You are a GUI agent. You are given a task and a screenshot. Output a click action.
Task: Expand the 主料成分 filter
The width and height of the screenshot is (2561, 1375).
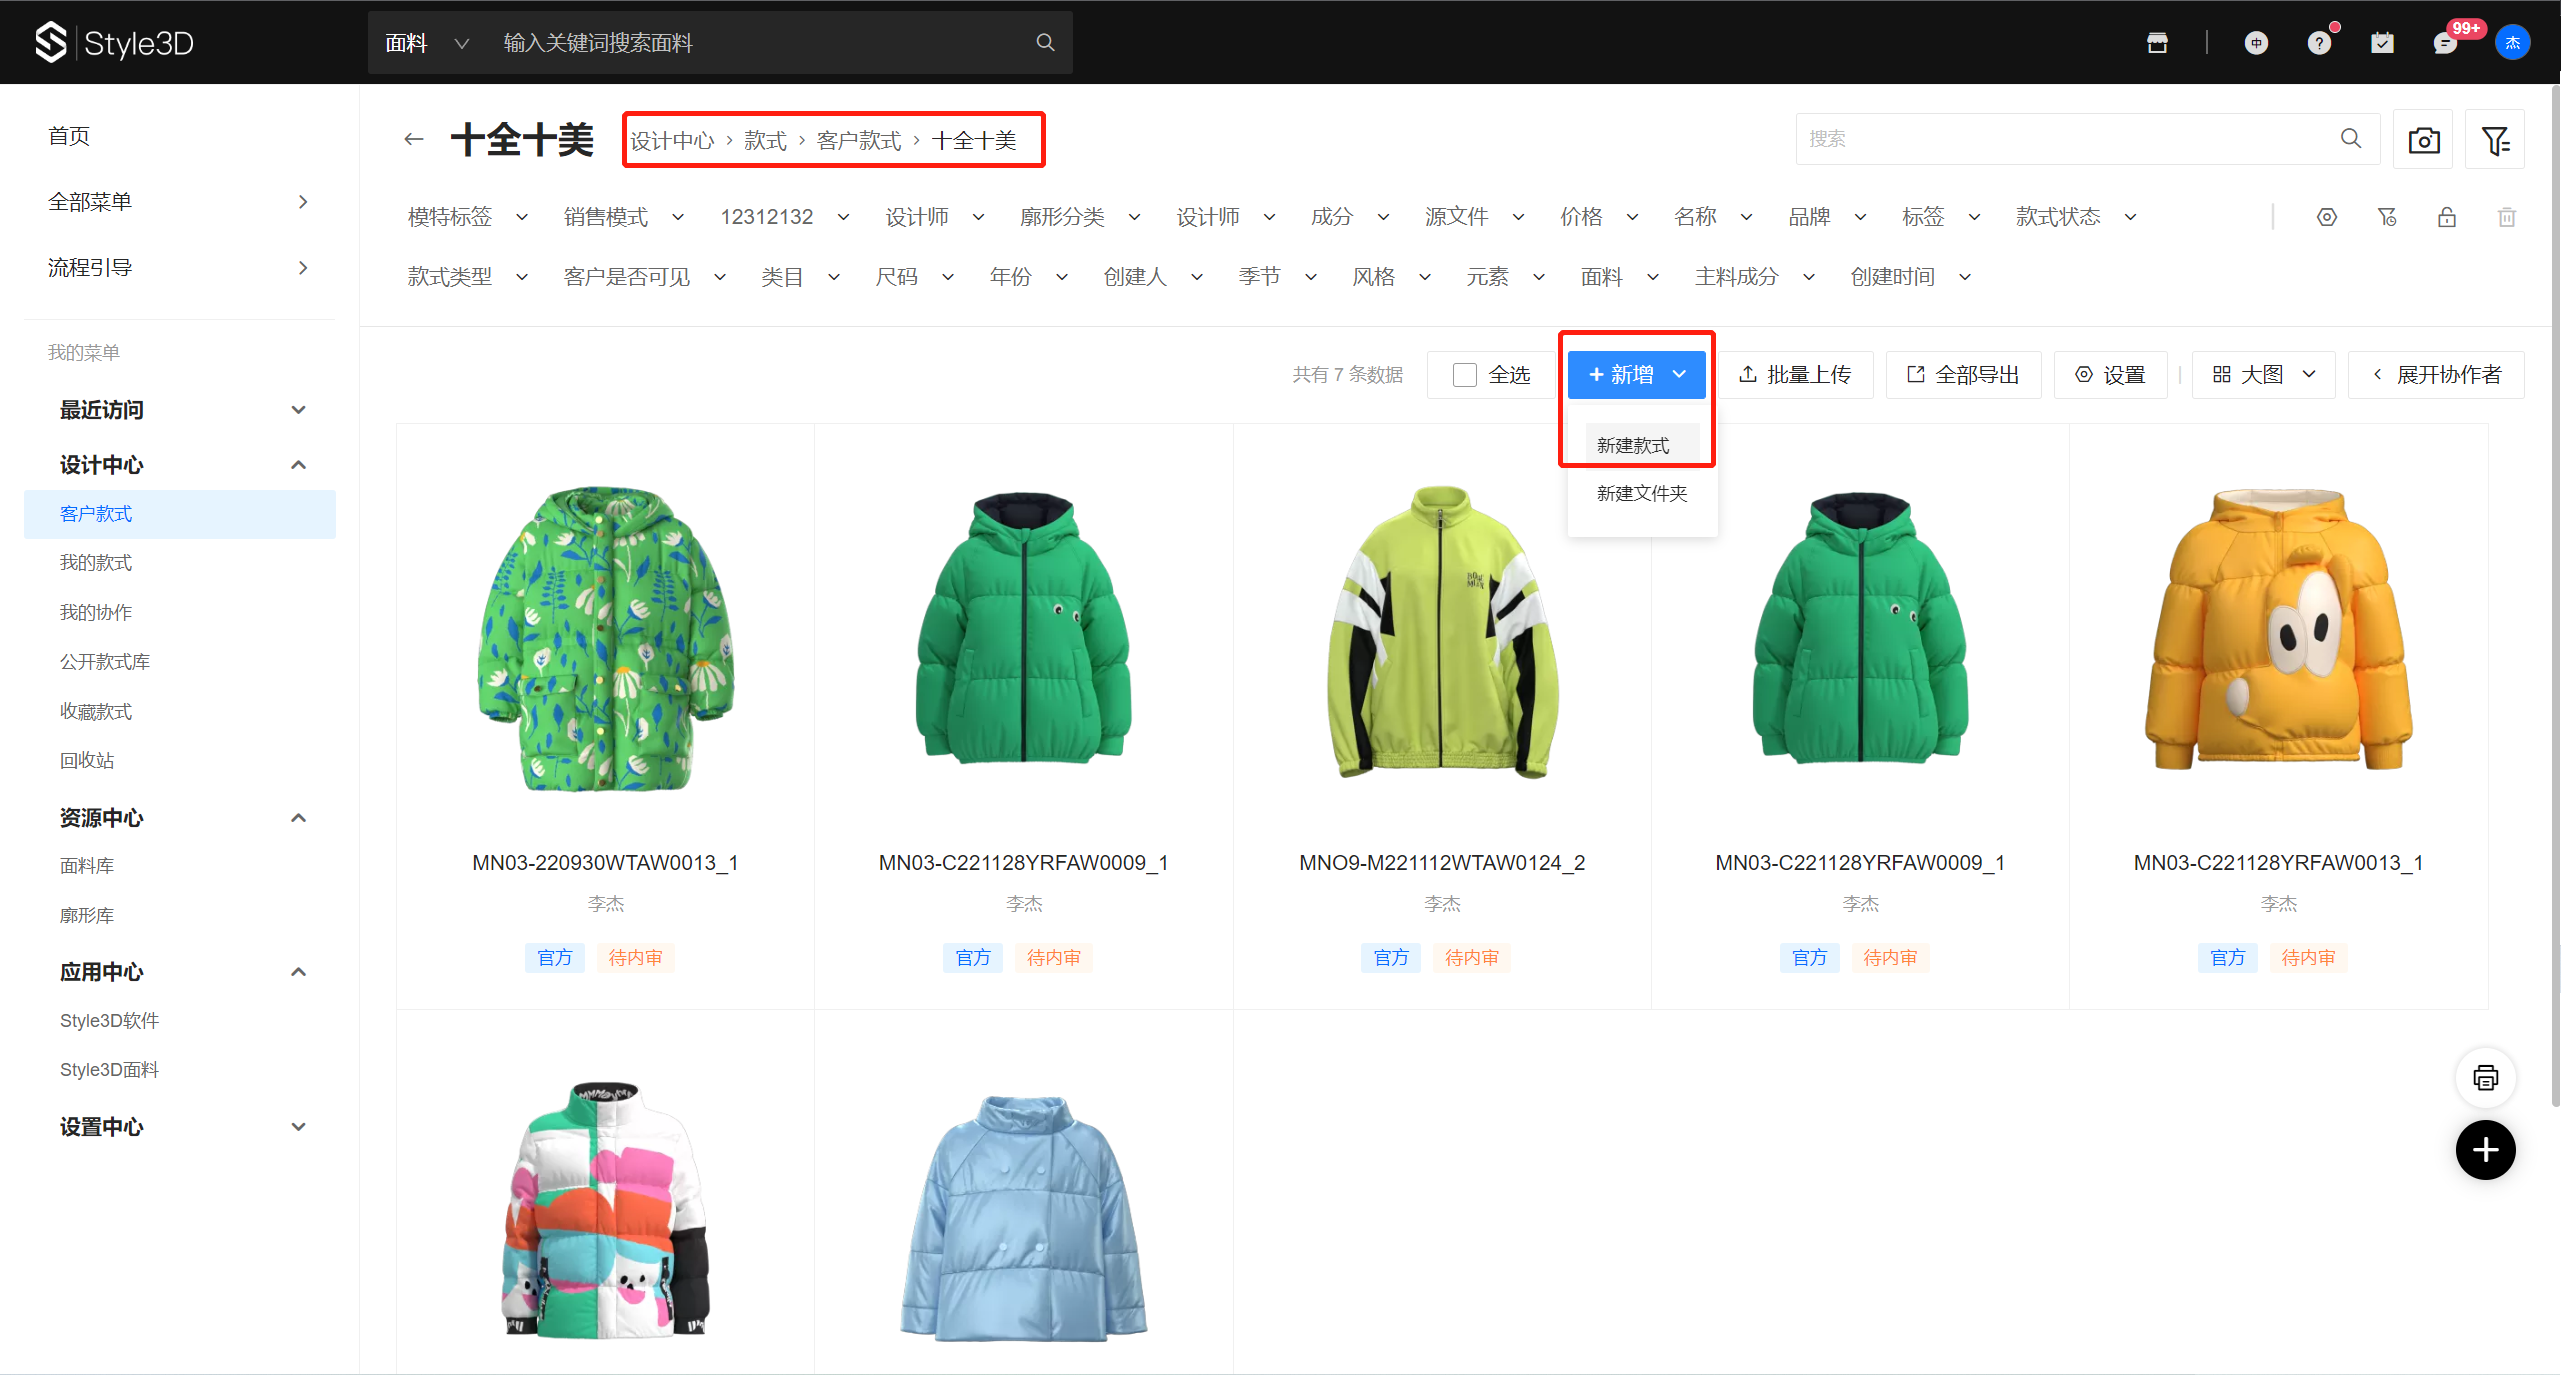click(x=1755, y=277)
